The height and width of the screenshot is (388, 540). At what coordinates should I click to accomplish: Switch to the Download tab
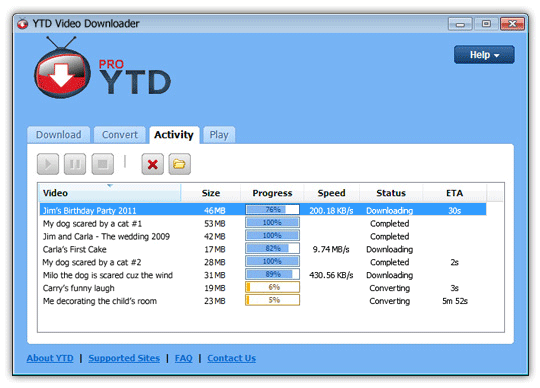(x=59, y=135)
